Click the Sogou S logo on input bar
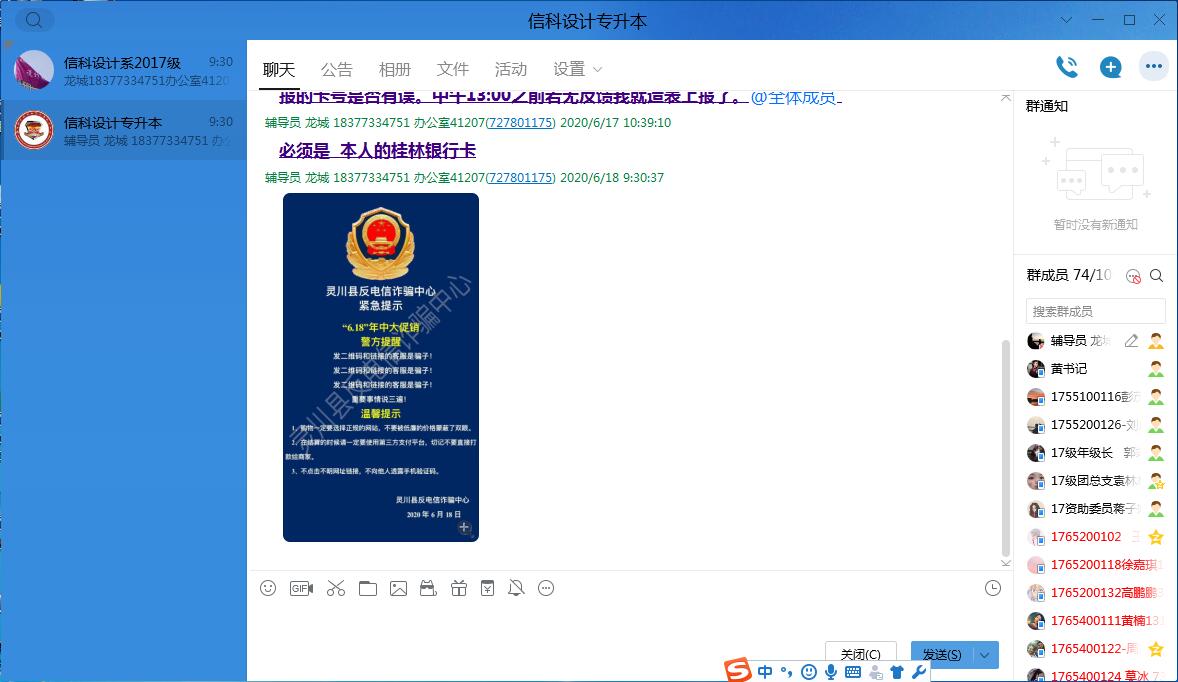Viewport: 1178px width, 682px height. (x=738, y=671)
